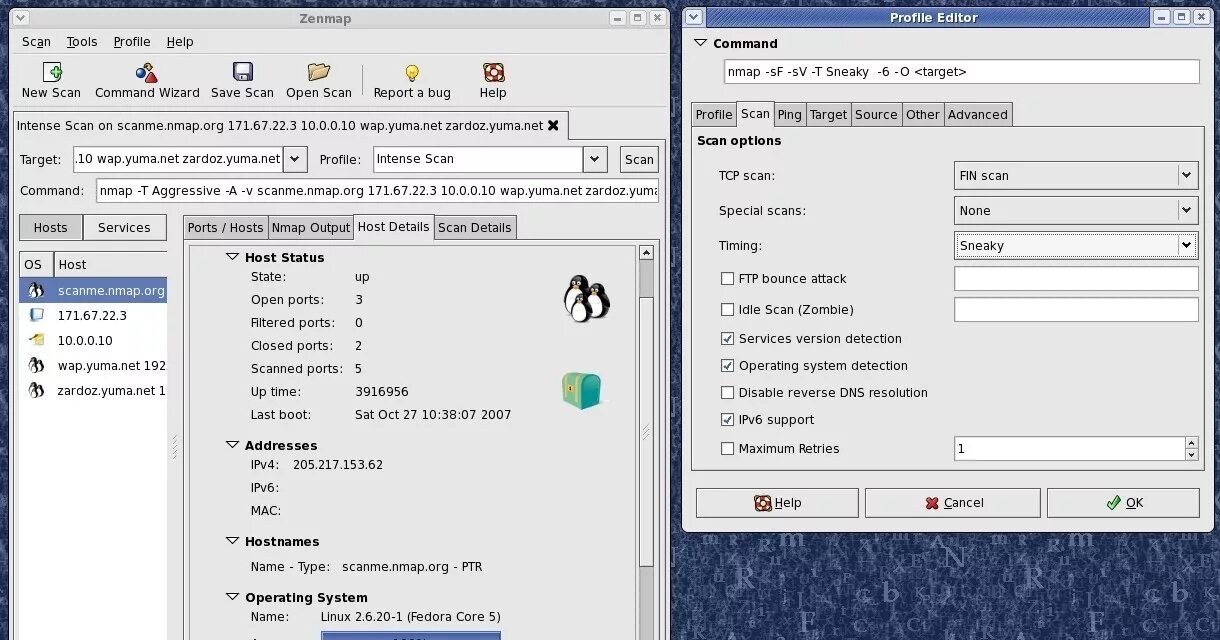Image resolution: width=1220 pixels, height=640 pixels.
Task: Open Zenmap window menu icon in title bar
Action: [21, 18]
